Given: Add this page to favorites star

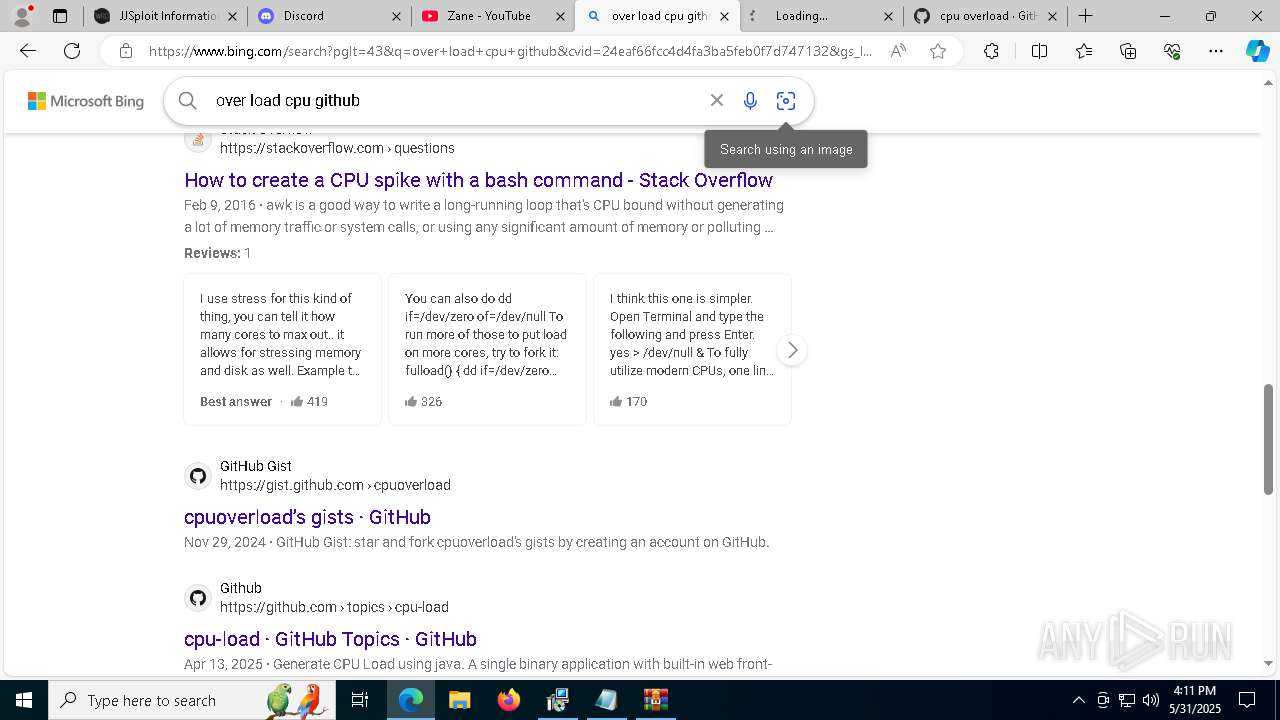Looking at the screenshot, I should tap(938, 51).
